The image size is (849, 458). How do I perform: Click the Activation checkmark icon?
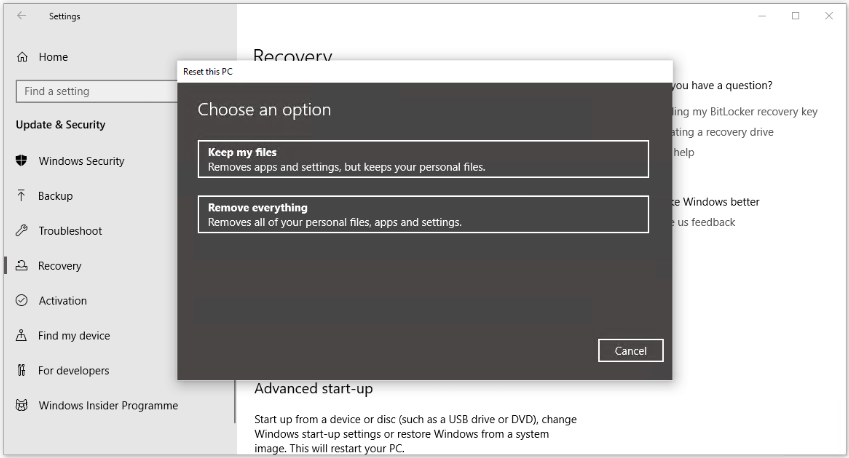22,301
